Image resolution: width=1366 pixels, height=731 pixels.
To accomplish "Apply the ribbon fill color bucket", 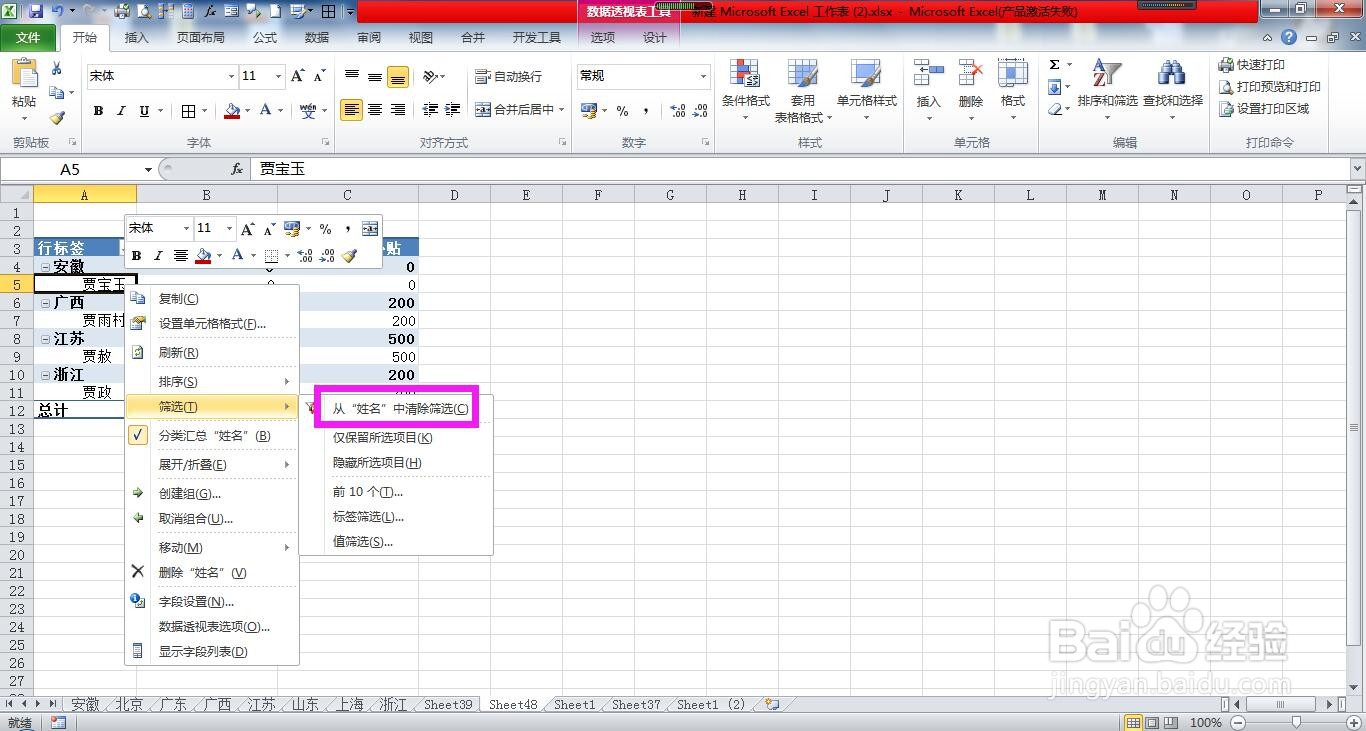I will (232, 111).
